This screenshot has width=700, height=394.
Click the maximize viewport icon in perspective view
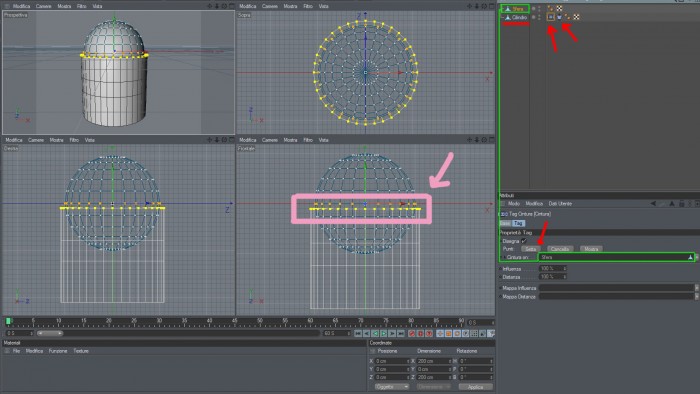coord(232,6)
